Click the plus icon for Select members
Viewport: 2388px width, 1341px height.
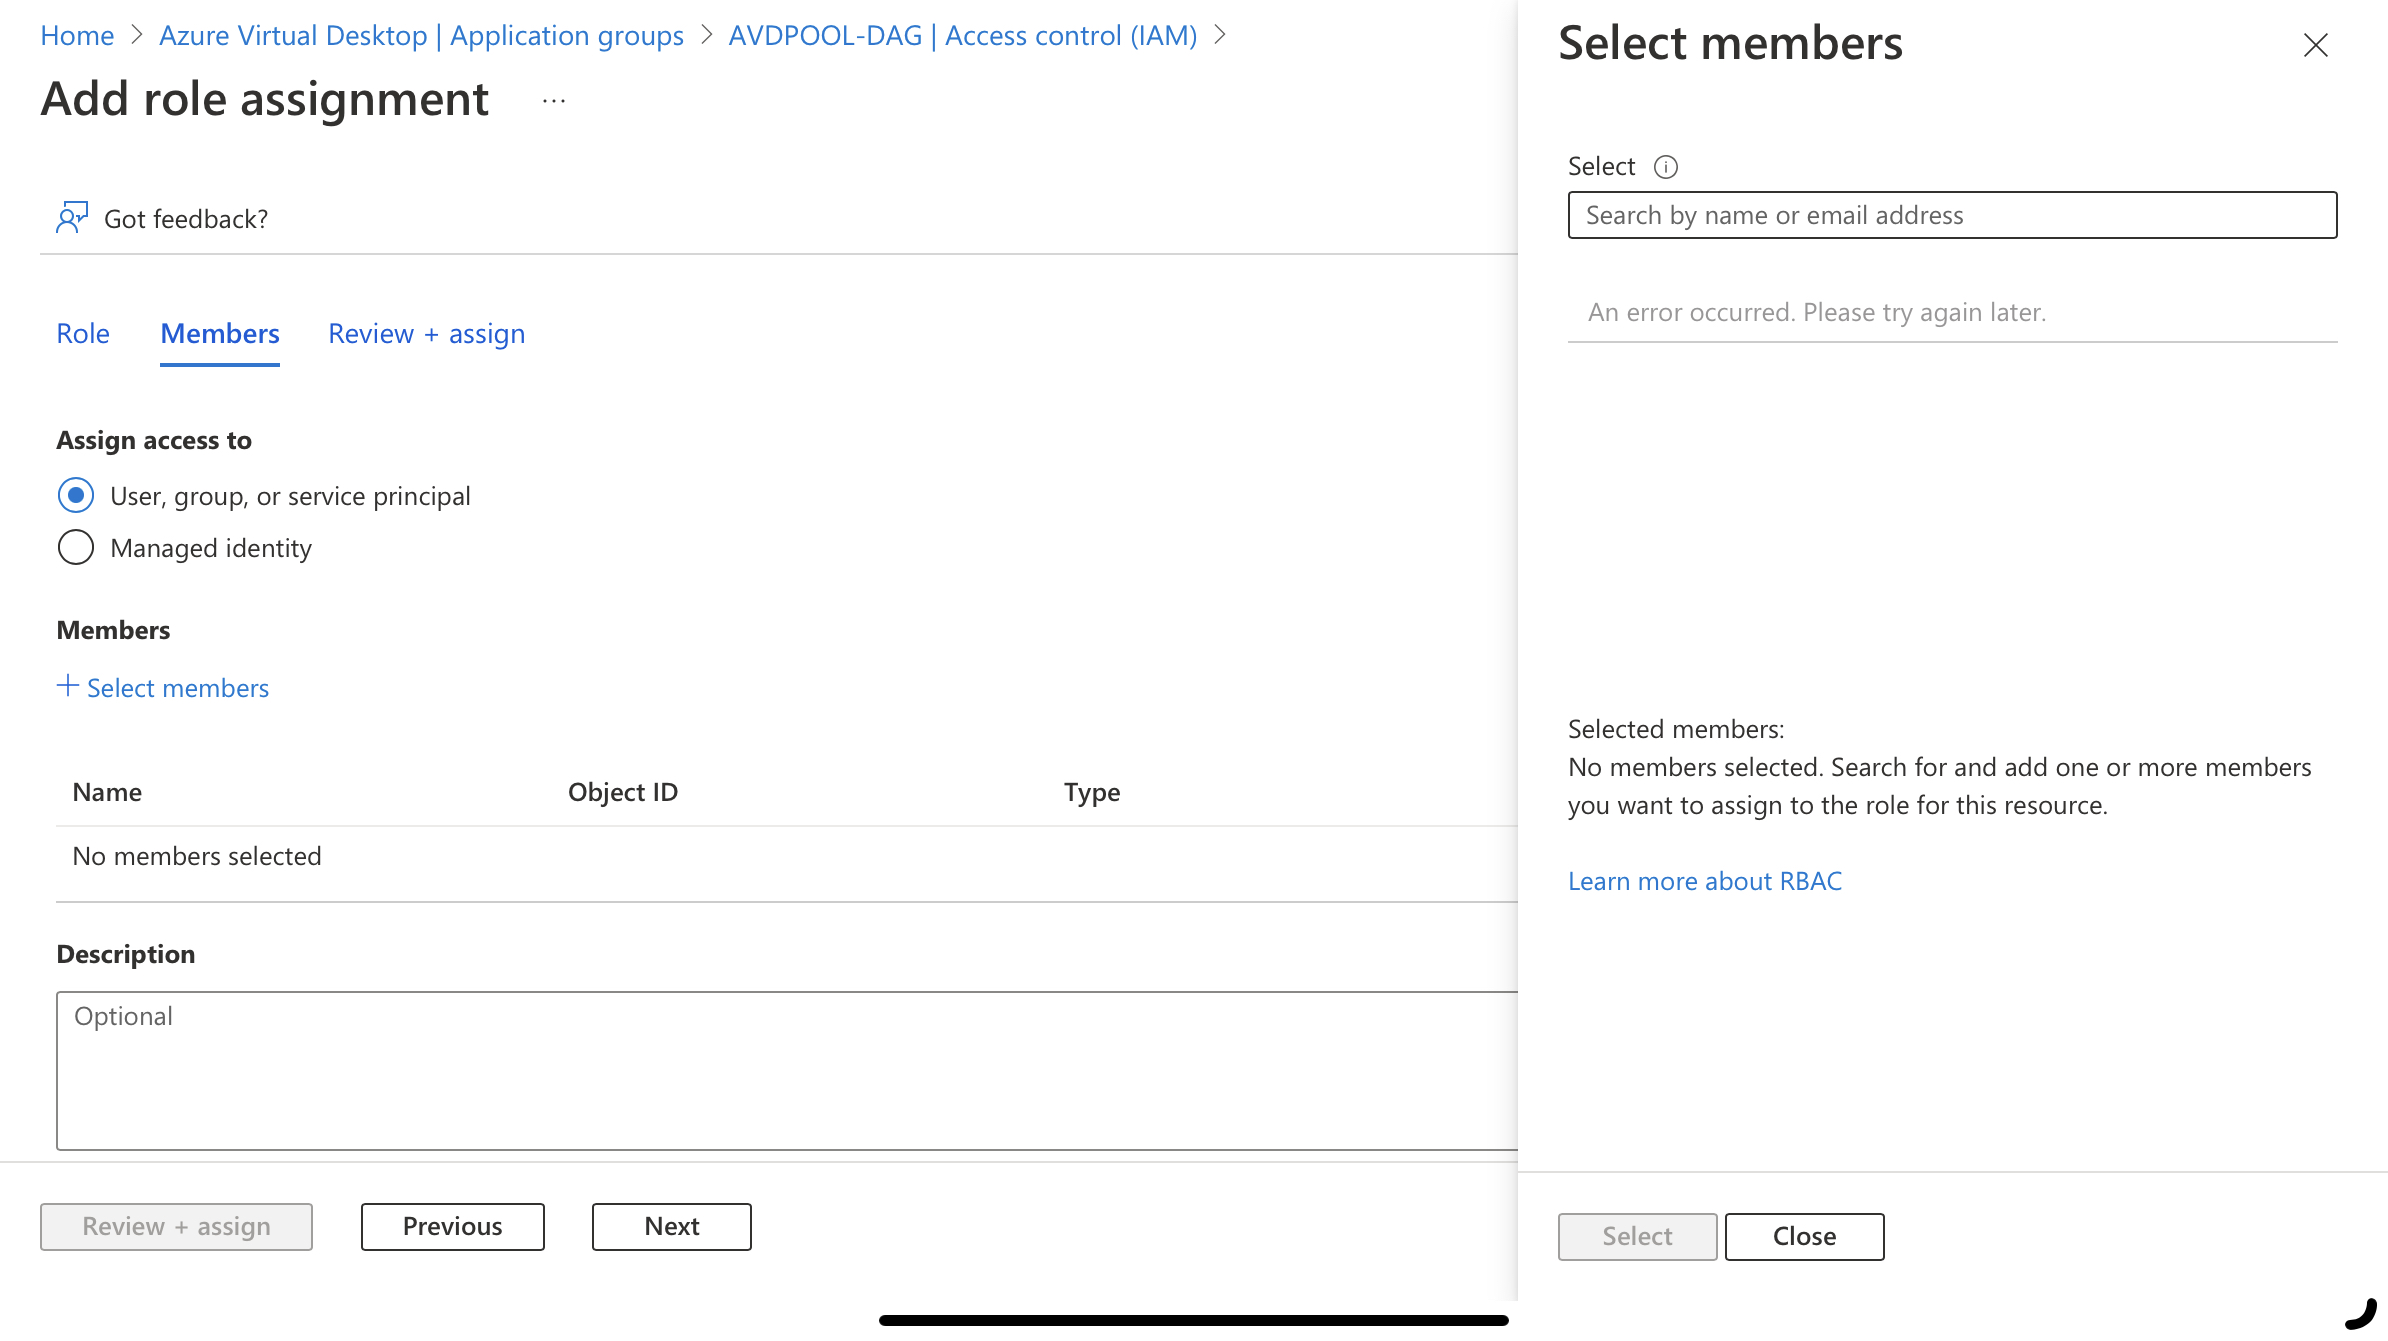coord(67,686)
